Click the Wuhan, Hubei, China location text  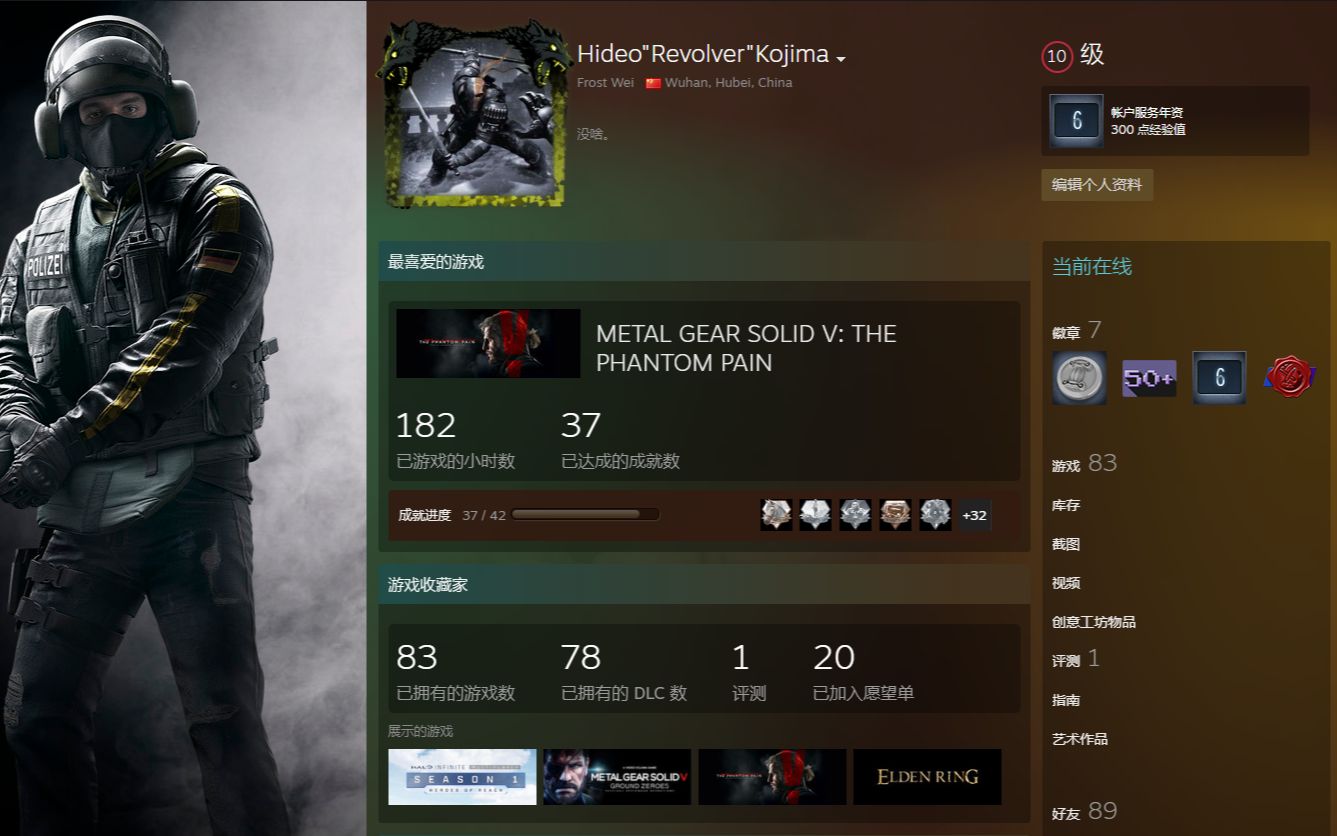728,83
